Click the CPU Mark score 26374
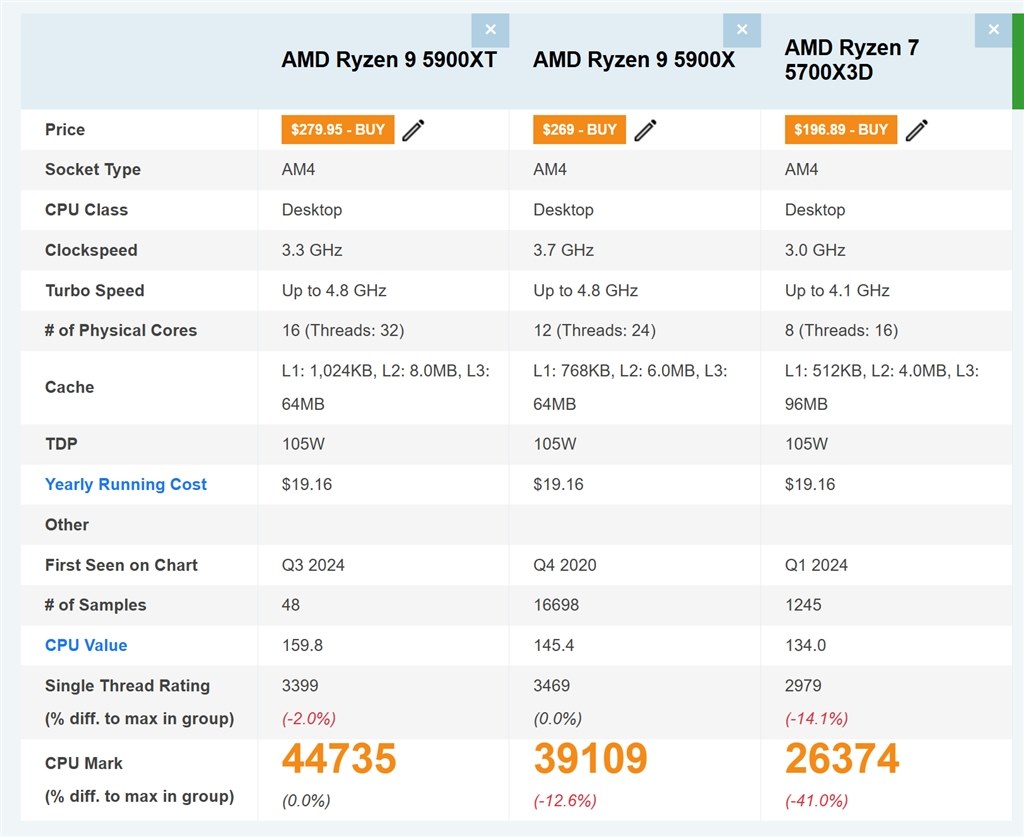 click(842, 759)
